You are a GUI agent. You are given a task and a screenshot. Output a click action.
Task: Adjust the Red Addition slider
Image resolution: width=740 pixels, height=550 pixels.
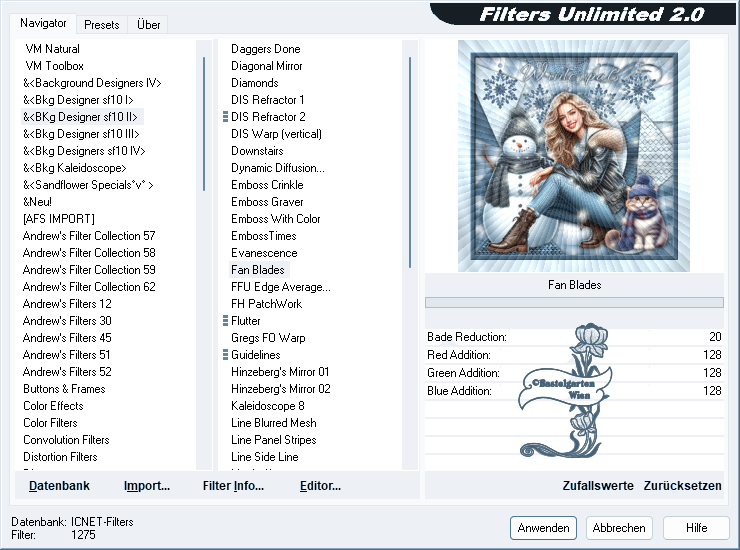coord(574,355)
